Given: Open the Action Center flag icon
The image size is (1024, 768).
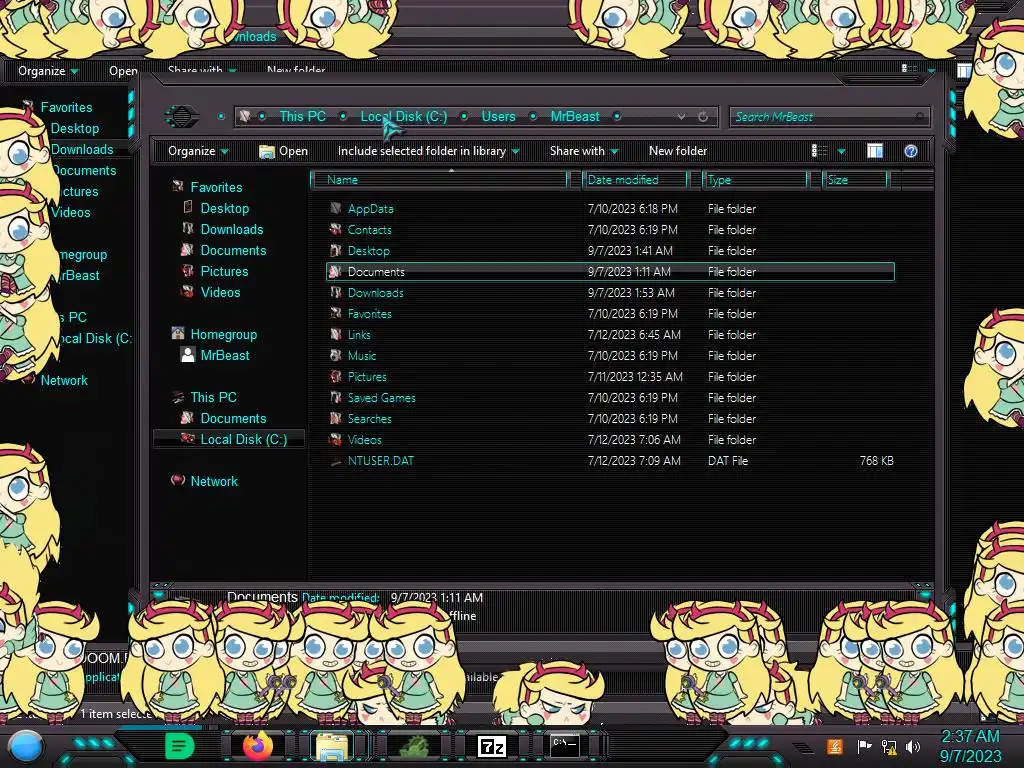Looking at the screenshot, I should click(864, 746).
